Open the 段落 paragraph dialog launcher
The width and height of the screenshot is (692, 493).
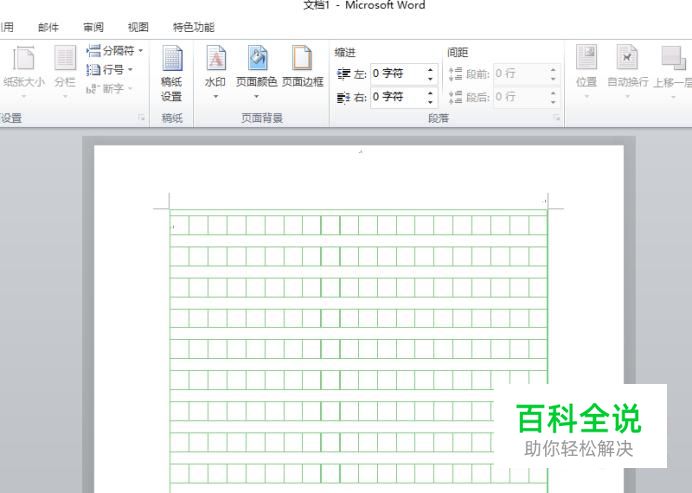557,117
